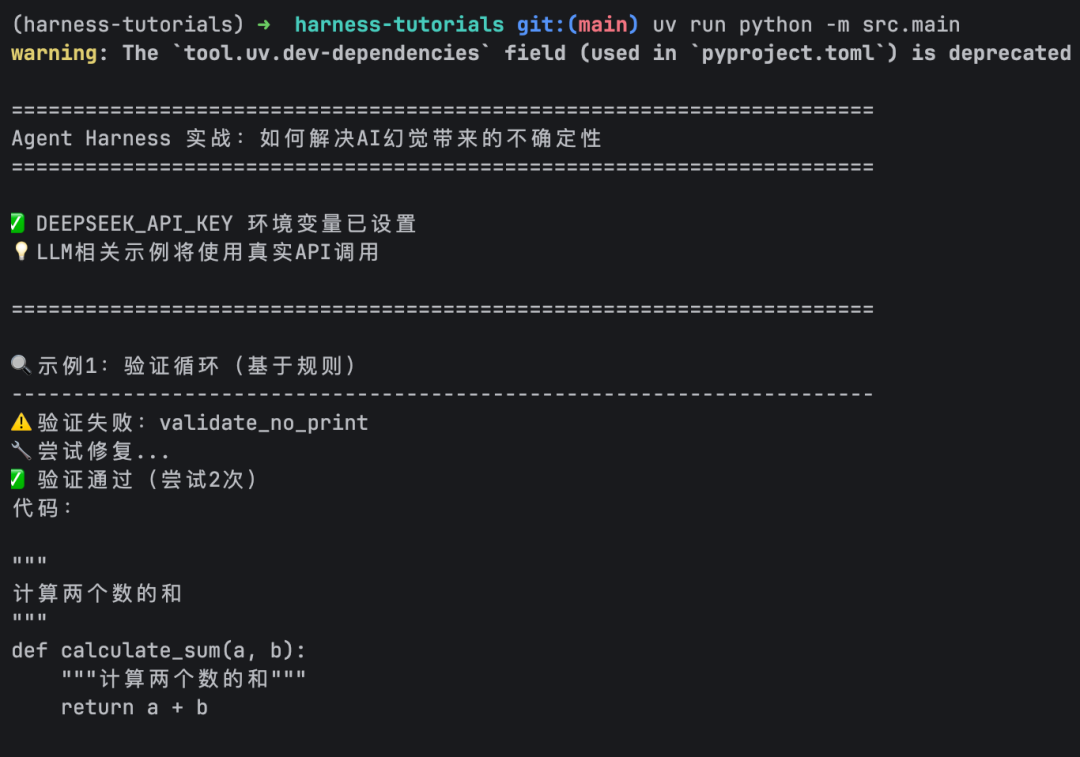Click the magnifying glass icon beside 示例1
The width and height of the screenshot is (1080, 757).
coord(20,365)
